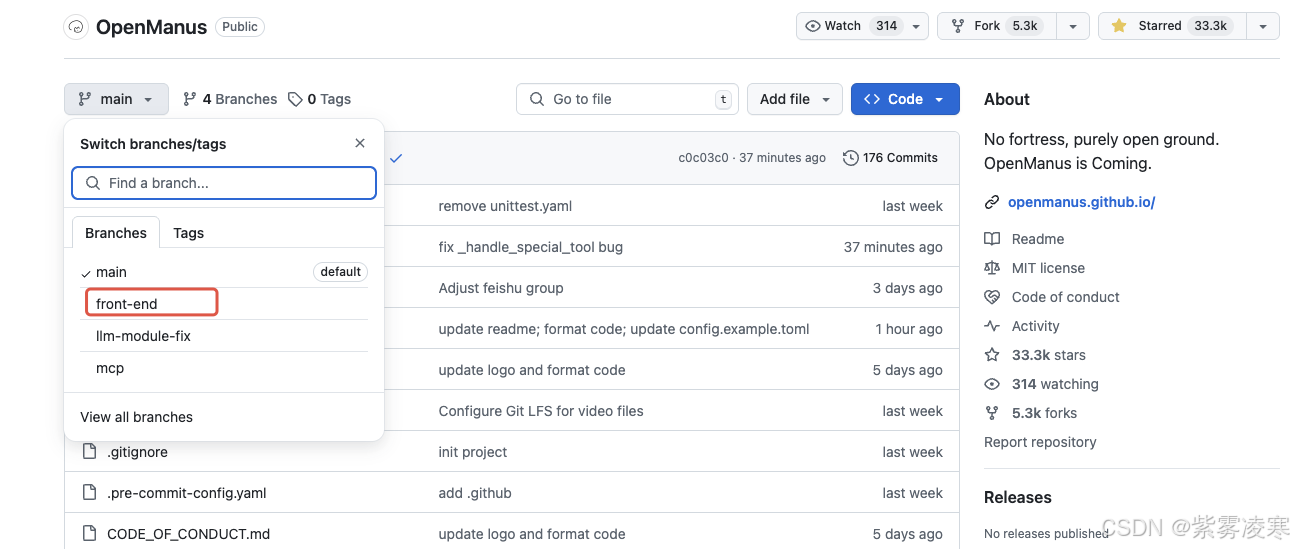Image resolution: width=1294 pixels, height=549 pixels.
Task: Open the Readme link in About
Action: tap(1038, 239)
